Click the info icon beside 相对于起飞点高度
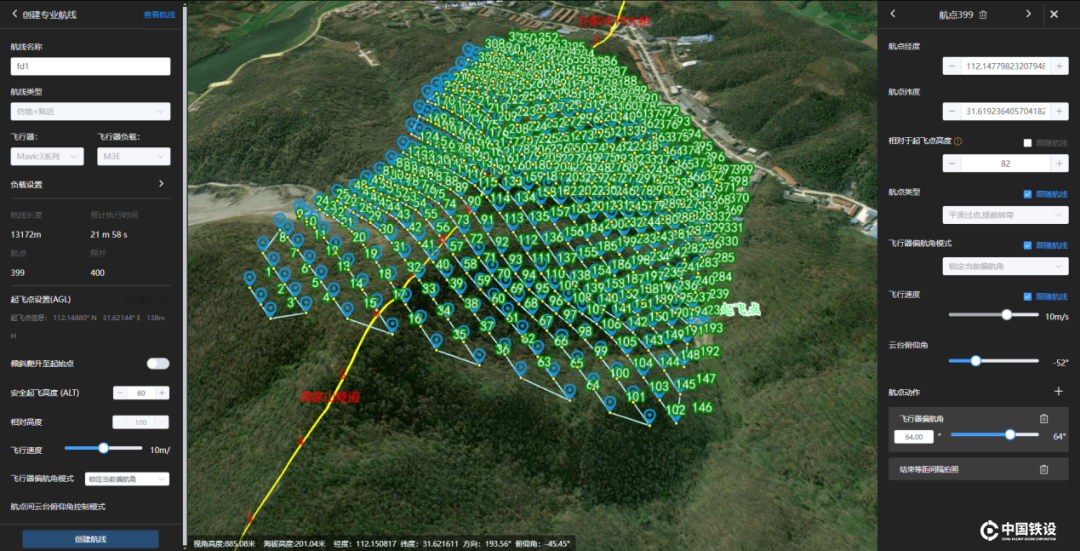Viewport: 1080px width, 551px height. pos(958,142)
